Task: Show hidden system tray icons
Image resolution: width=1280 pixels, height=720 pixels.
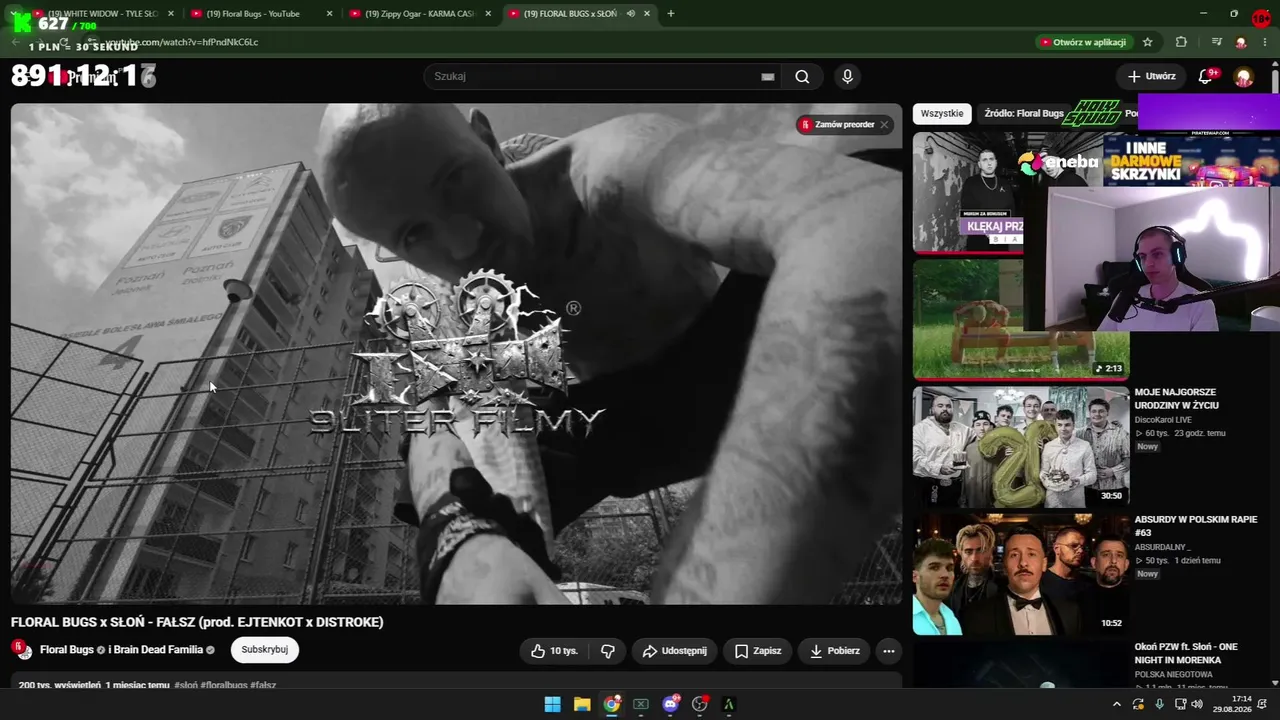Action: pos(1117,704)
